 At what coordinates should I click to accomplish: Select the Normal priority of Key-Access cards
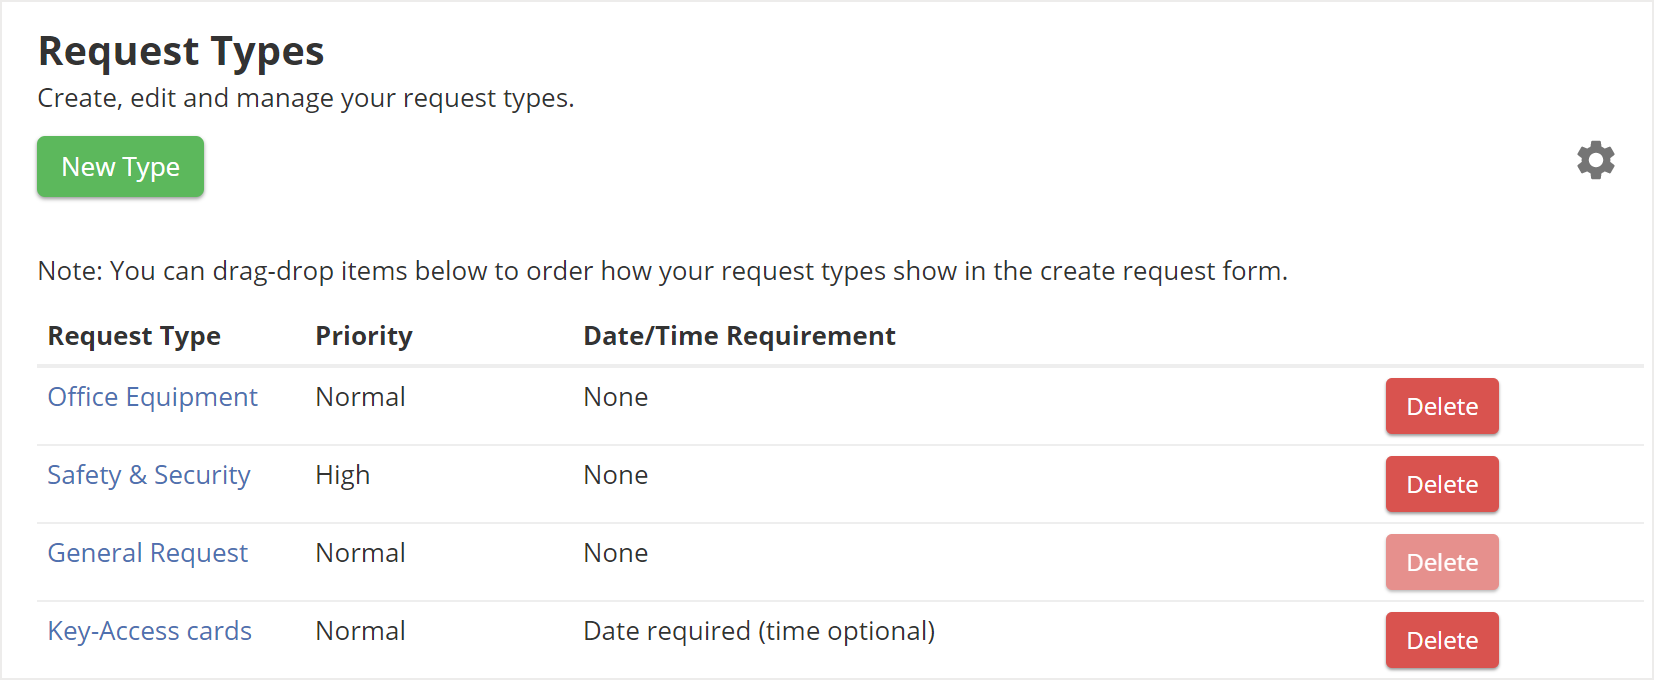click(x=360, y=631)
